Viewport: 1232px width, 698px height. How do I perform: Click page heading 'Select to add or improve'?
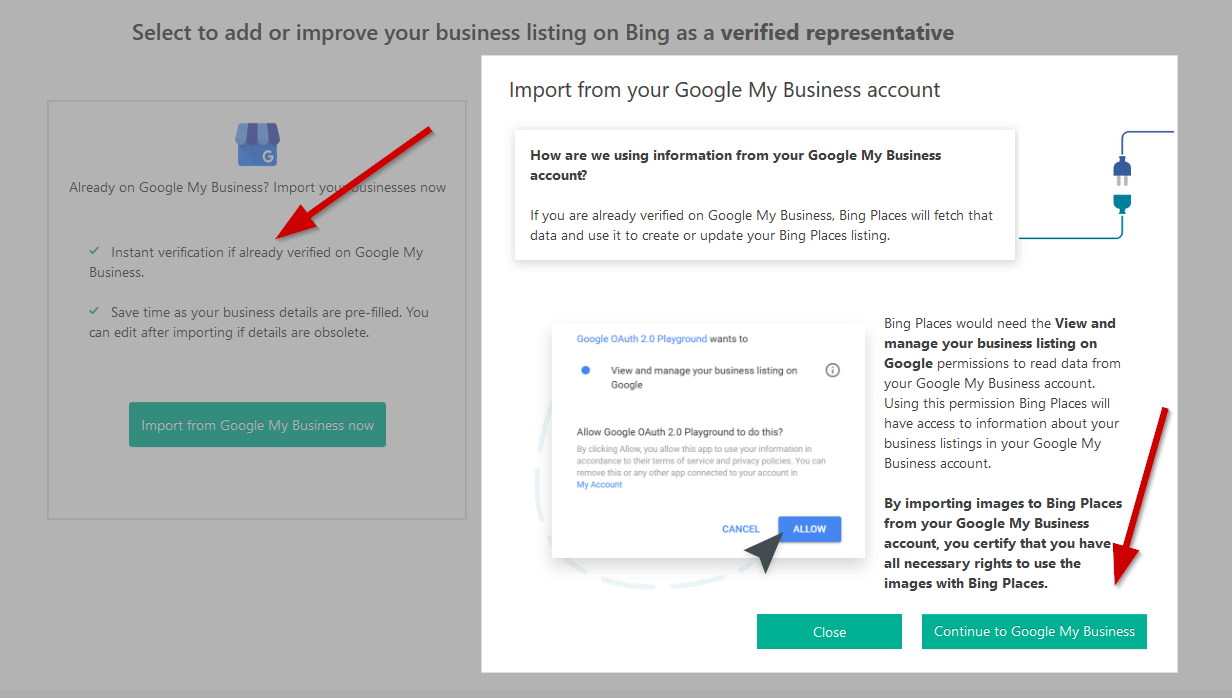(x=543, y=33)
